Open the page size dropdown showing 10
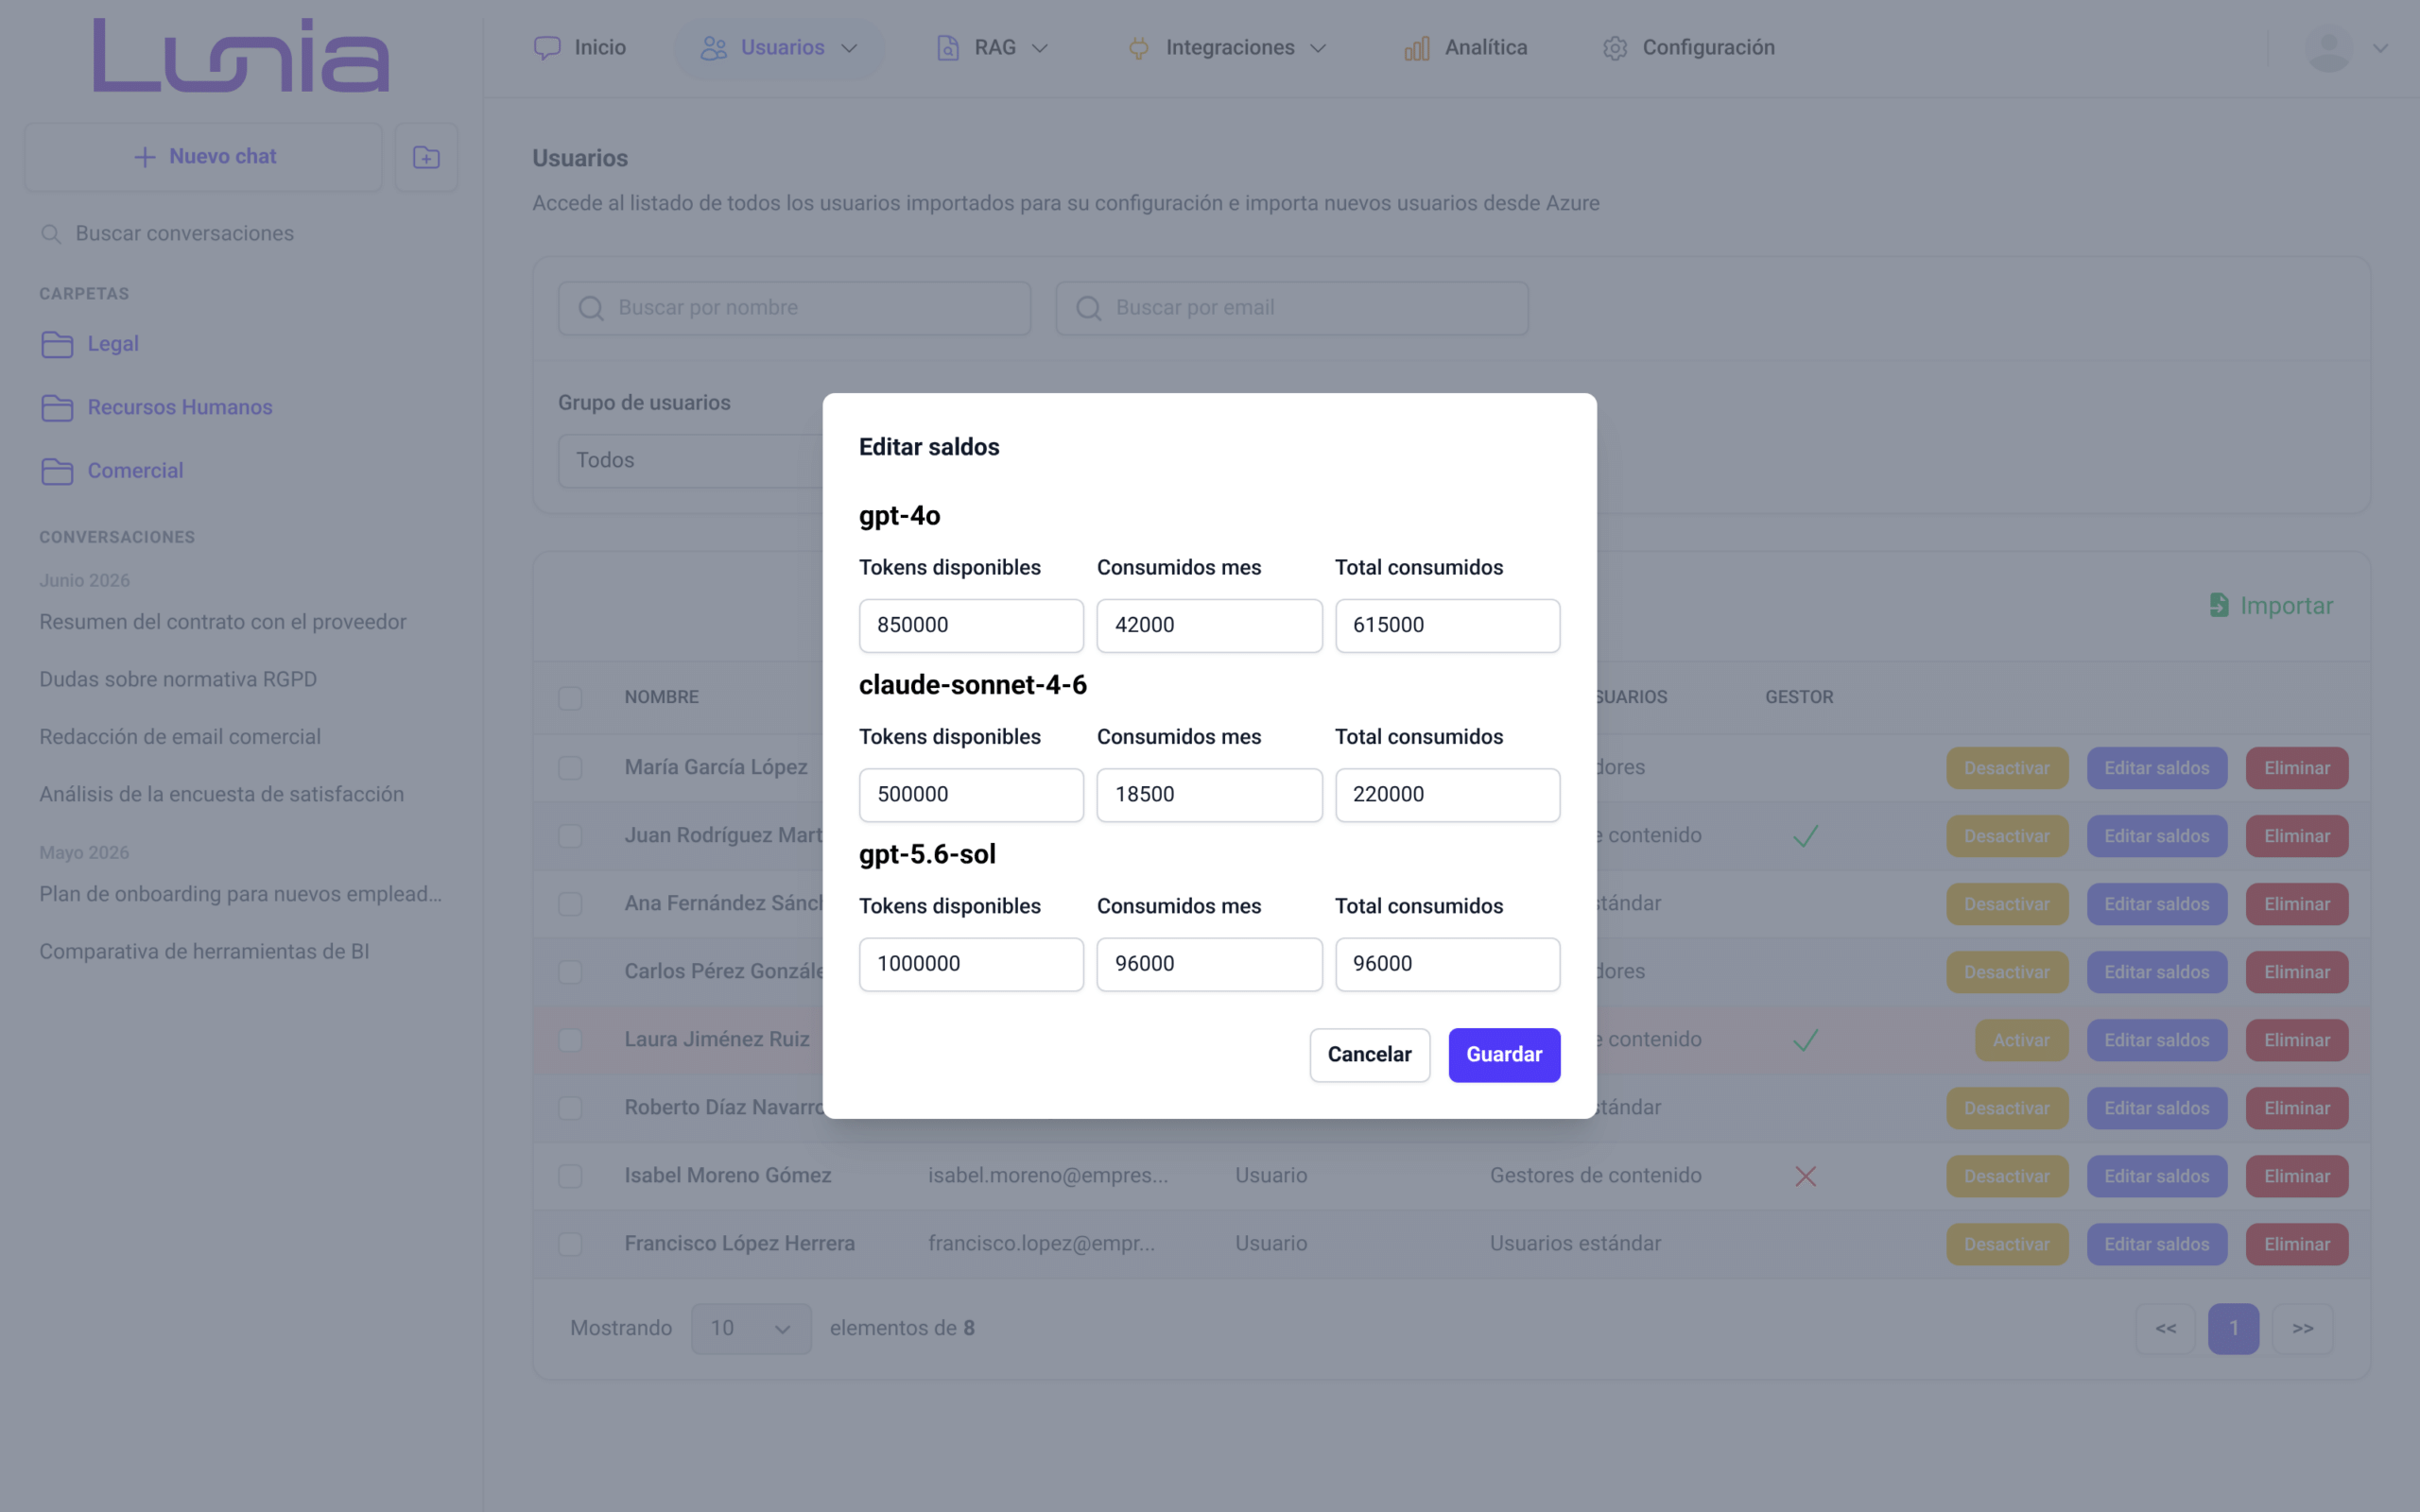The height and width of the screenshot is (1512, 2420). coord(751,1328)
